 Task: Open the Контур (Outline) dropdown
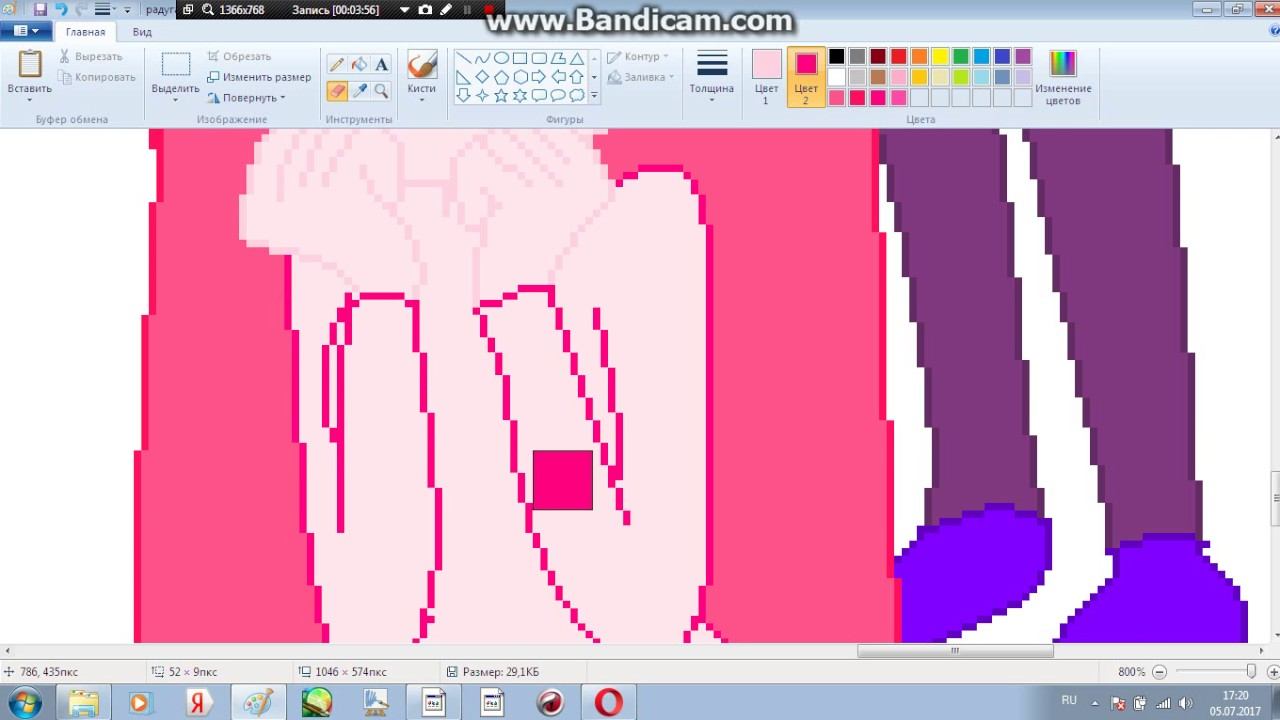tap(638, 57)
